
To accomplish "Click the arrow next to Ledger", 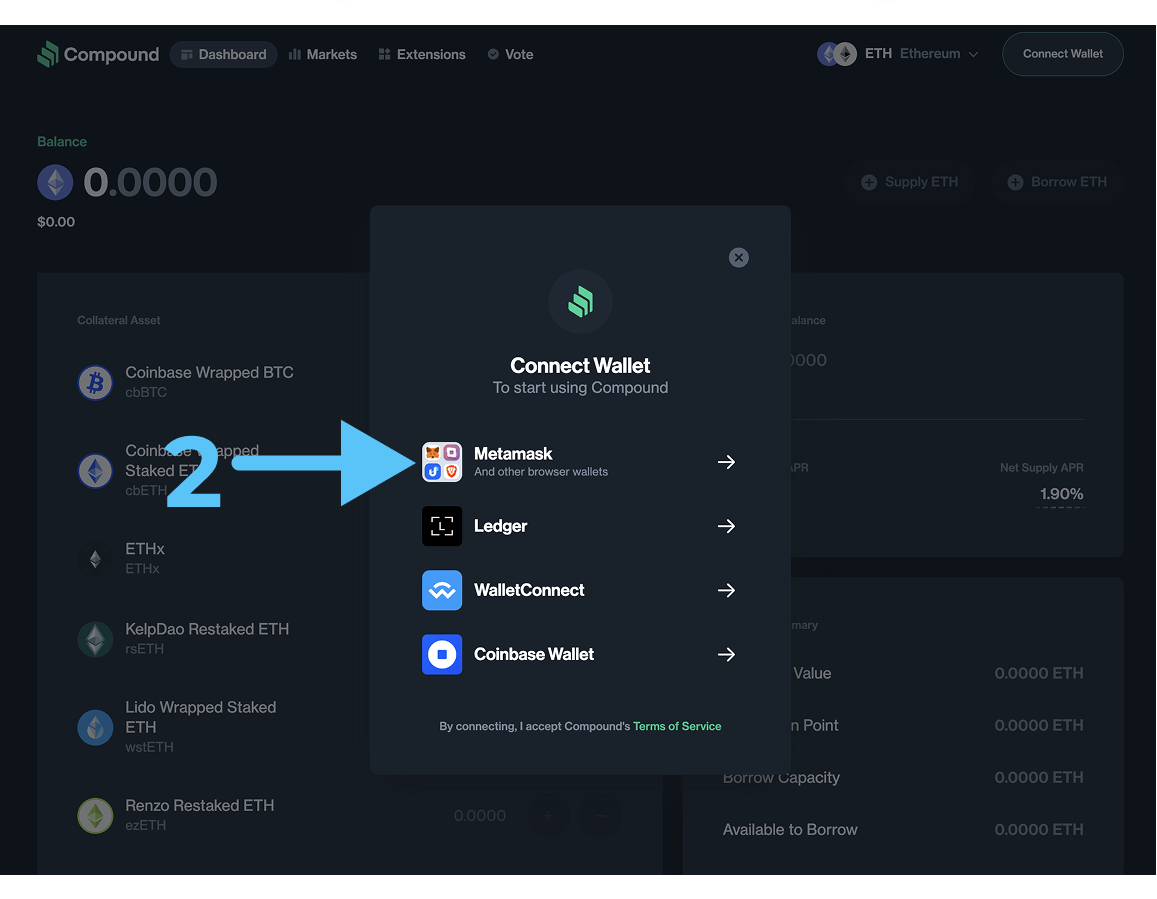I will pos(726,526).
